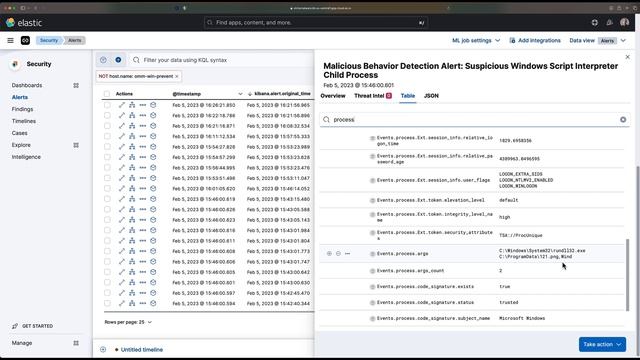The height and width of the screenshot is (360, 640).
Task: Open @timestamp column header menu chevron
Action: [x=240, y=94]
